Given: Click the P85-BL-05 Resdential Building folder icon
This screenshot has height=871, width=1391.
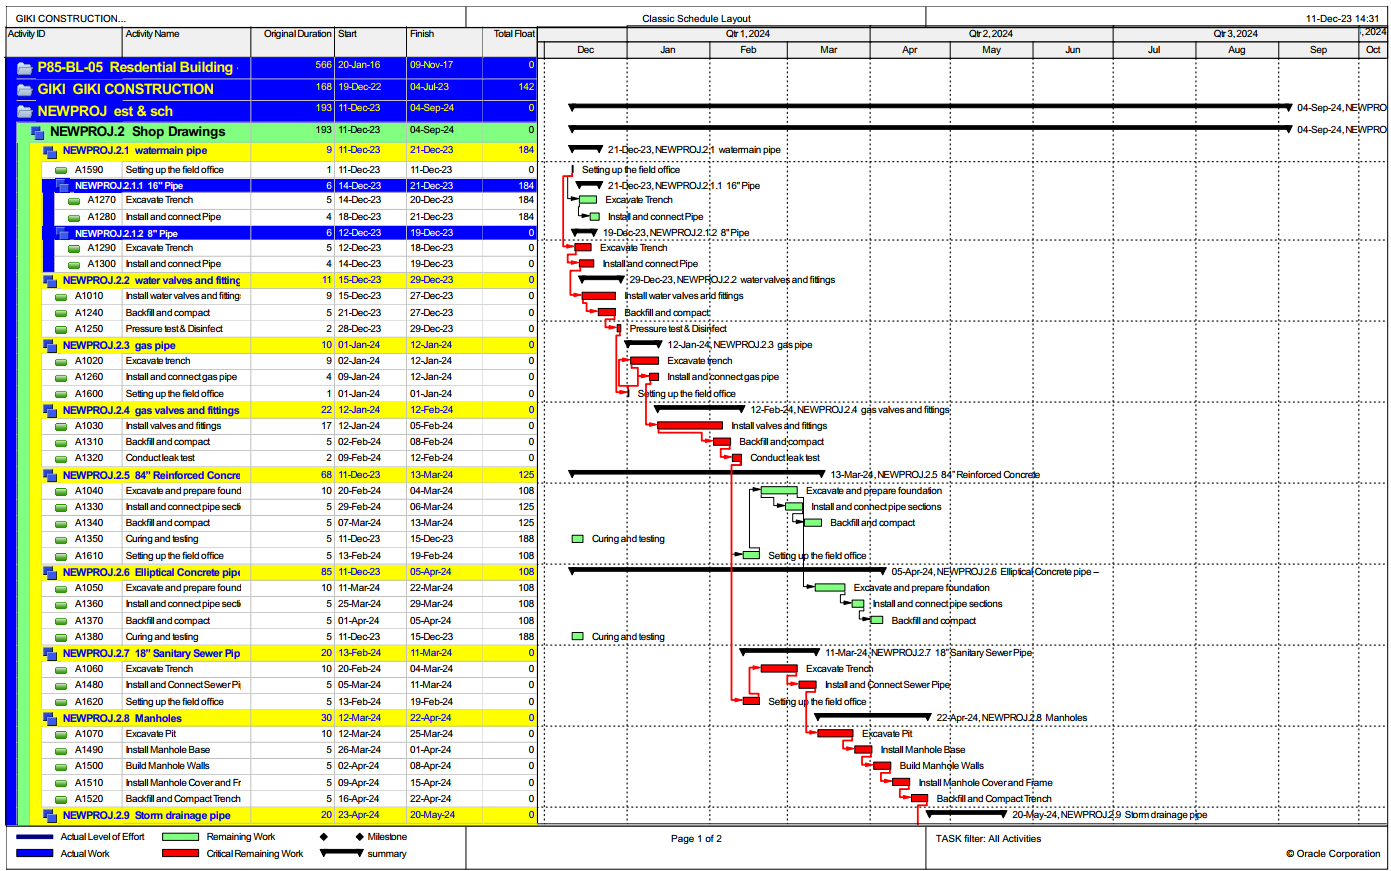Looking at the screenshot, I should [x=24, y=68].
